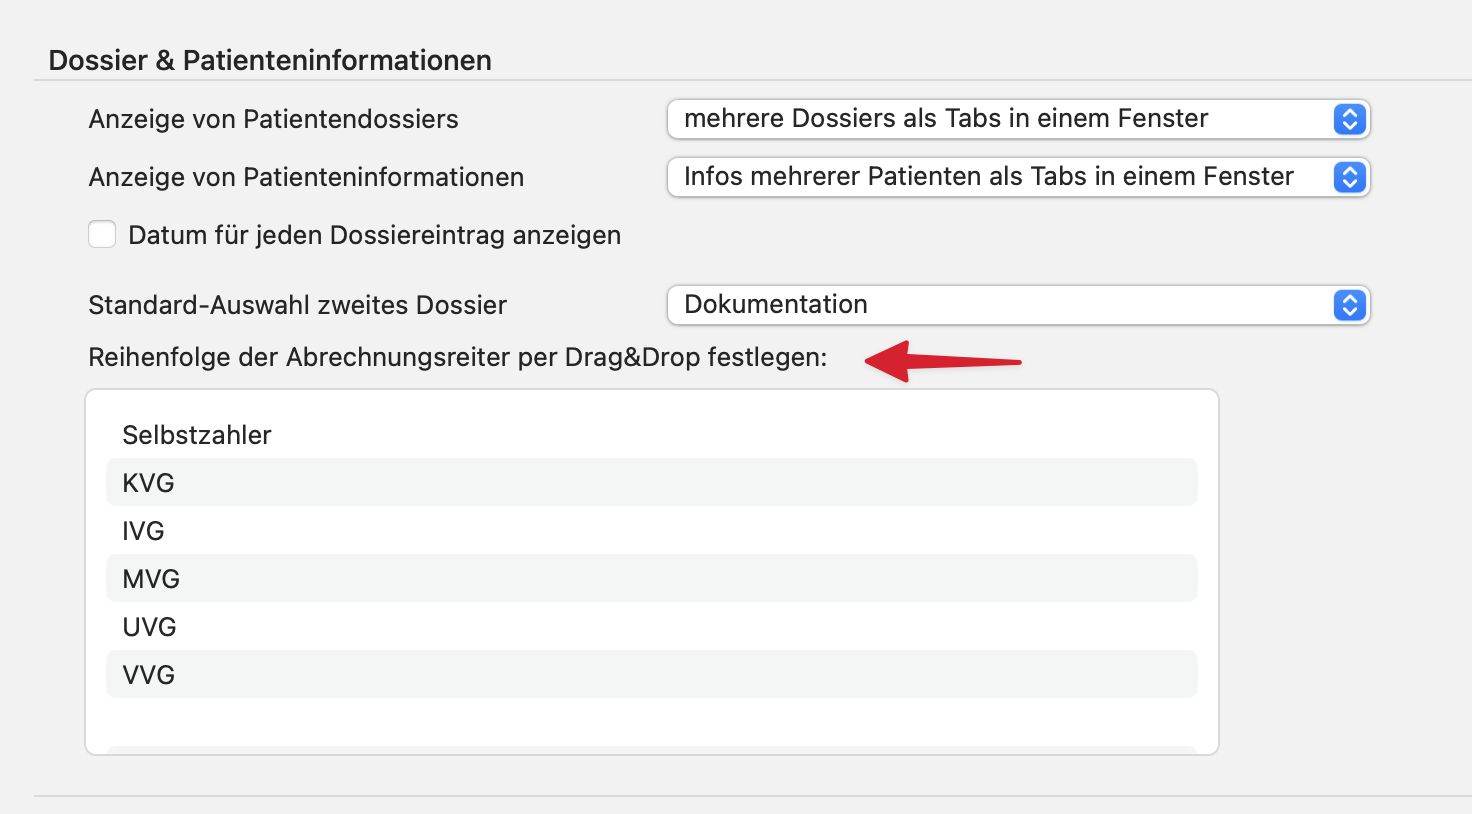Viewport: 1472px width, 814px height.
Task: Select the Selbstzahler entry in the list
Action: [197, 435]
